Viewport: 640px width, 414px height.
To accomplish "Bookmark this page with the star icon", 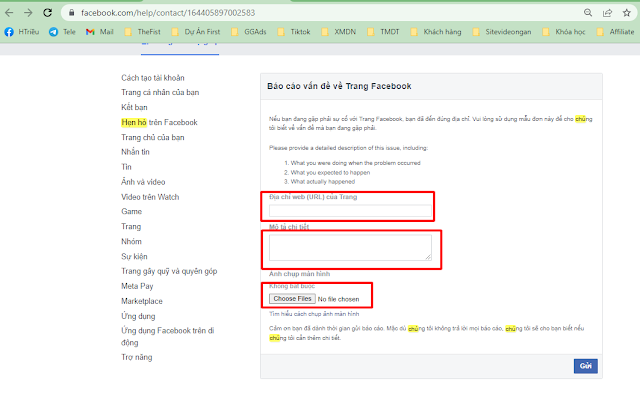I will [627, 13].
